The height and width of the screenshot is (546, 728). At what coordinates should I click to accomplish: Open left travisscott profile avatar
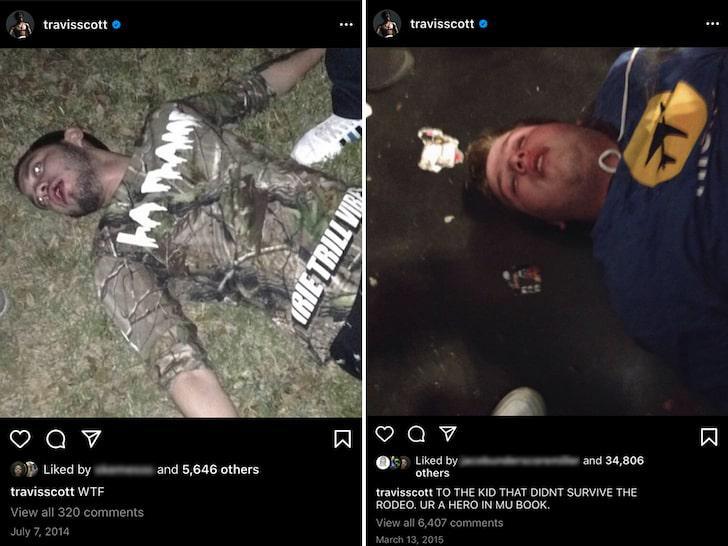tap(20, 24)
